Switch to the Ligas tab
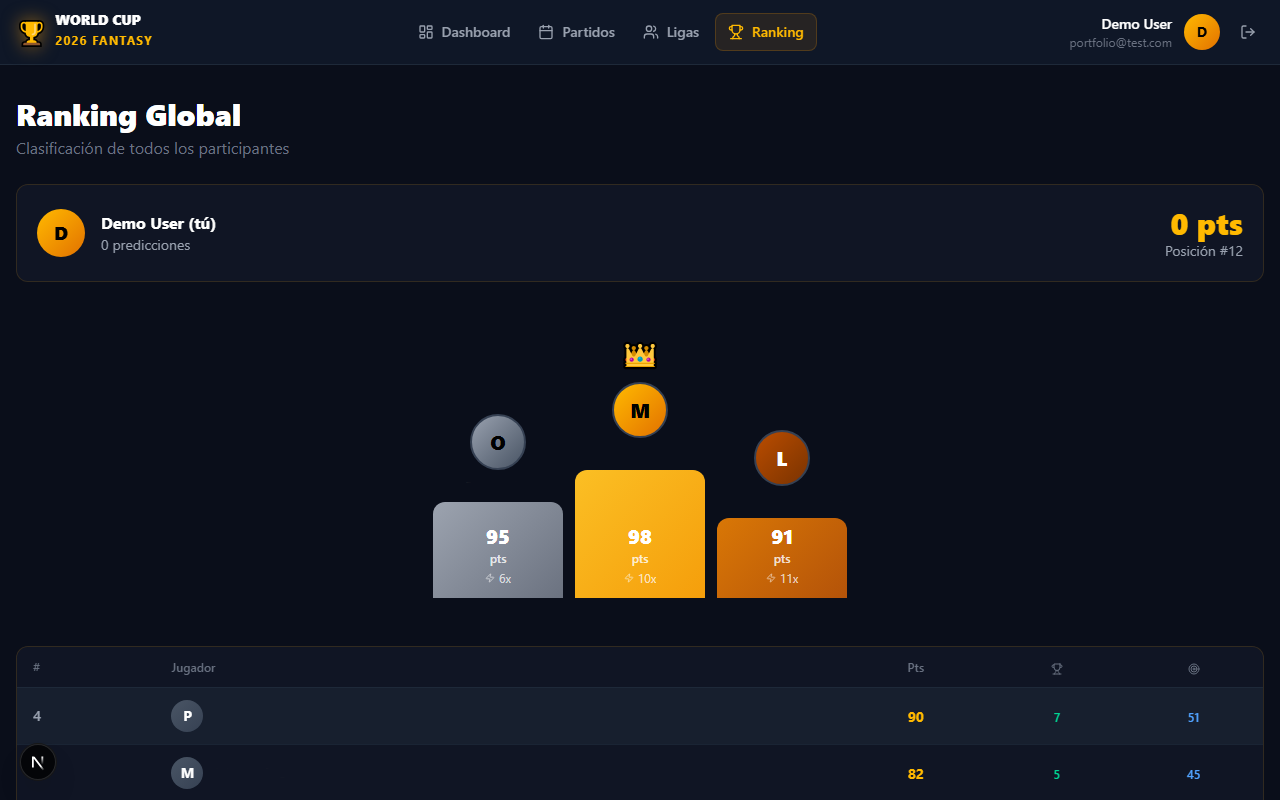Viewport: 1280px width, 800px height. (671, 32)
